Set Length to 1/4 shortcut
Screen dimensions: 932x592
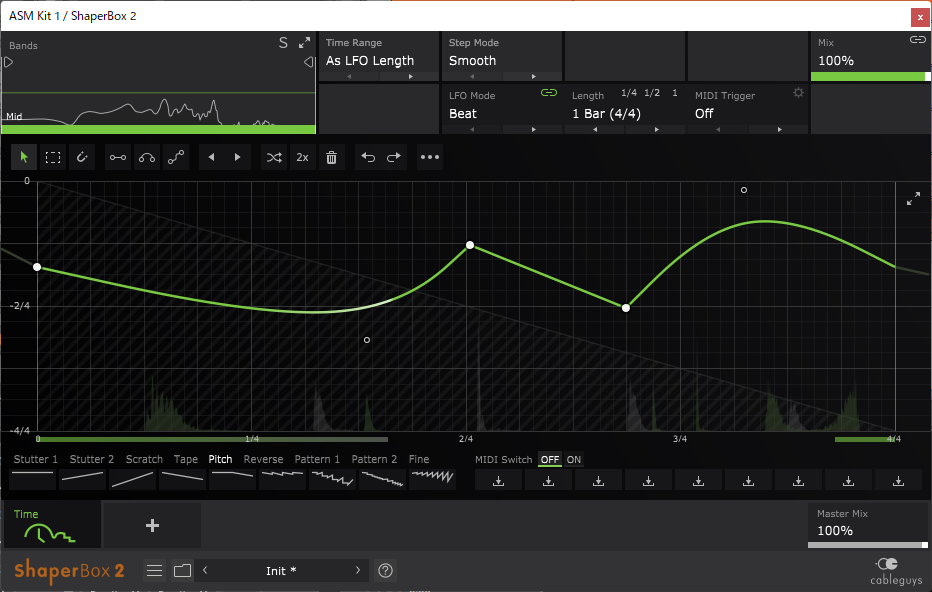(x=629, y=93)
